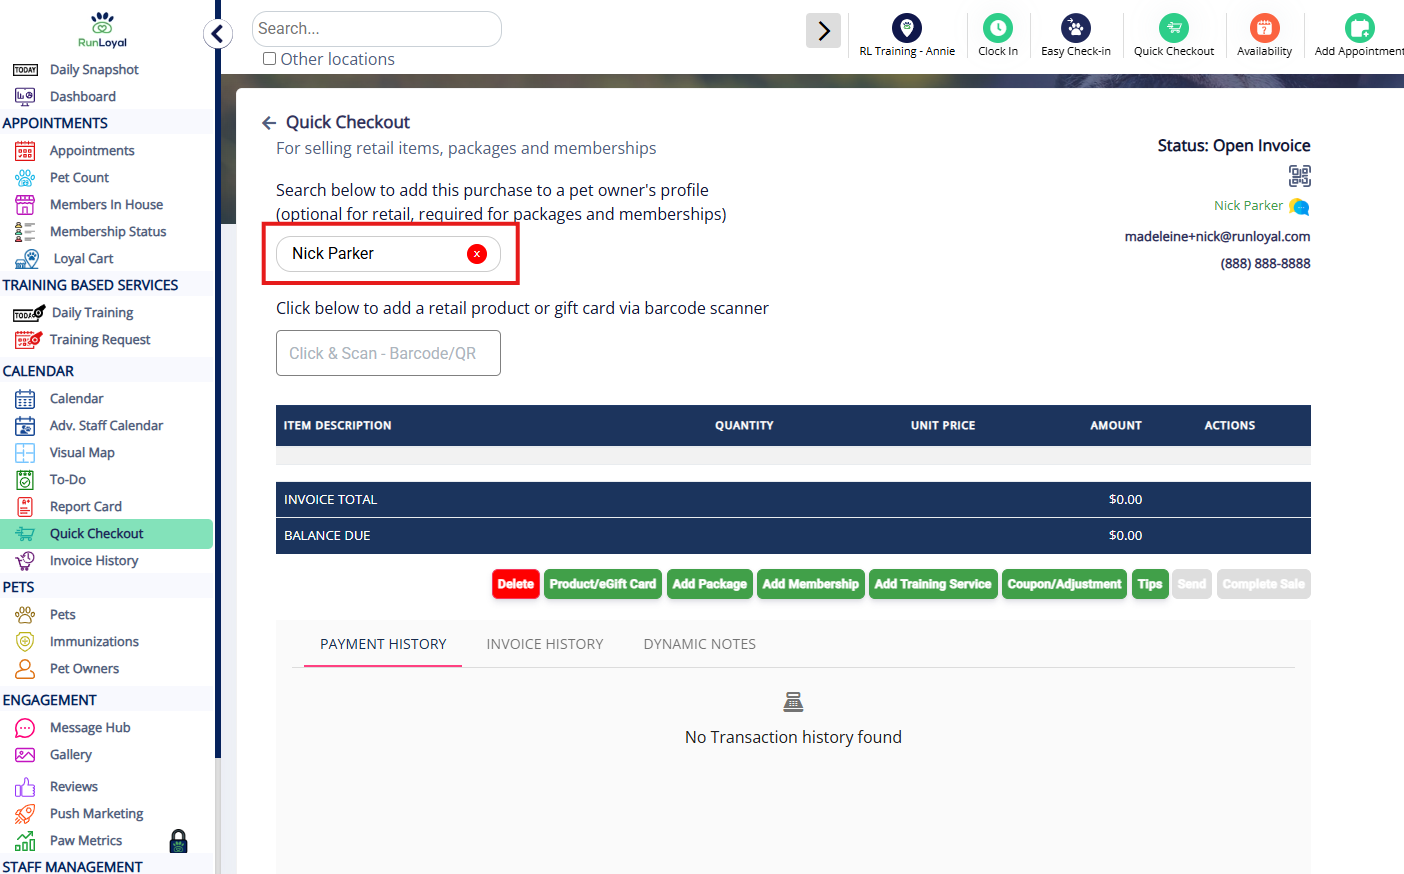Go back using the Quick Checkout arrow
1404x874 pixels.
click(x=268, y=123)
